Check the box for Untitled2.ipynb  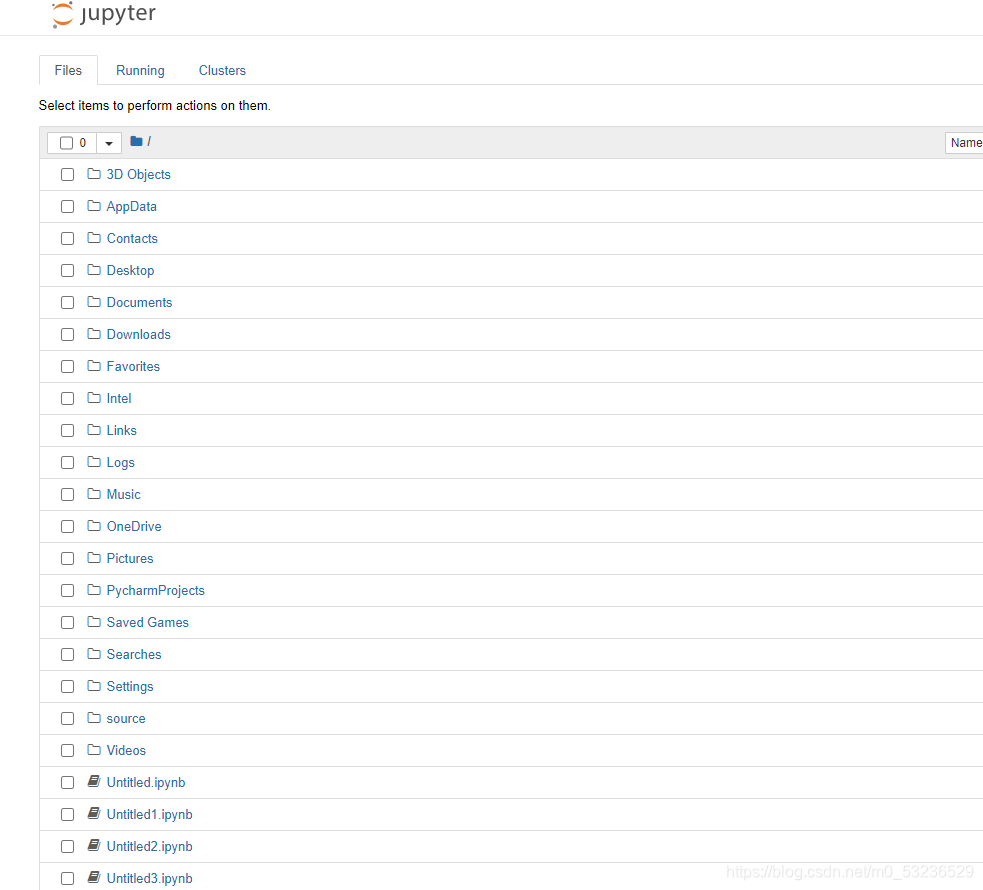pyautogui.click(x=68, y=846)
